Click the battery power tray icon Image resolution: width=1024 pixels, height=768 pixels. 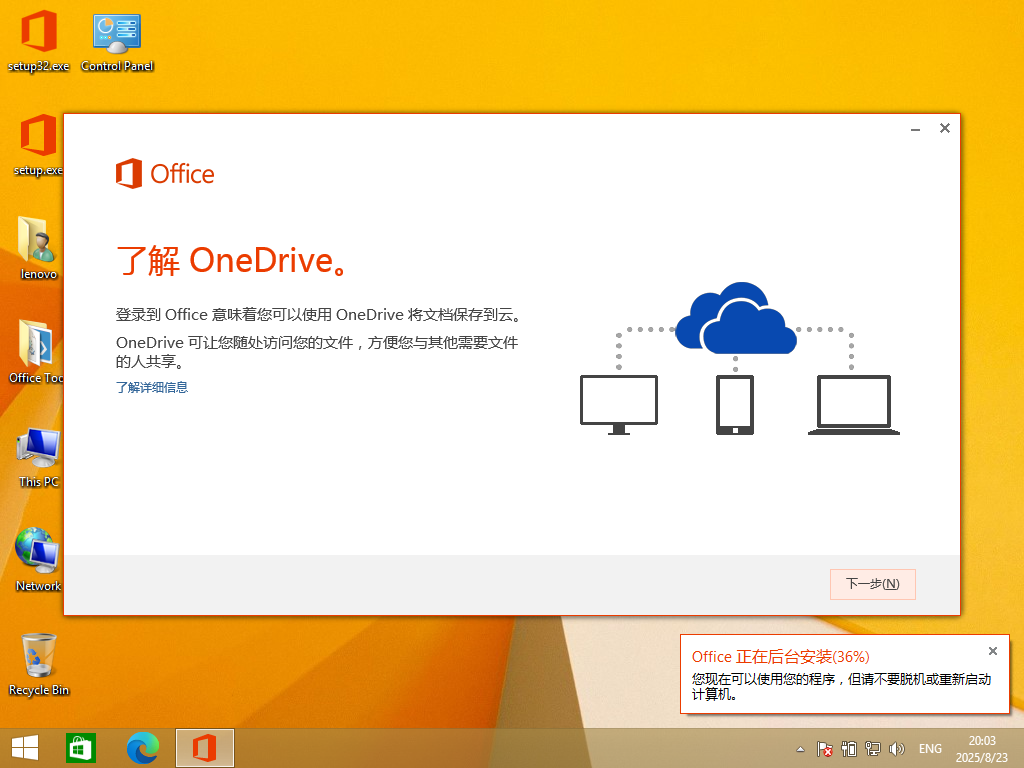(849, 749)
